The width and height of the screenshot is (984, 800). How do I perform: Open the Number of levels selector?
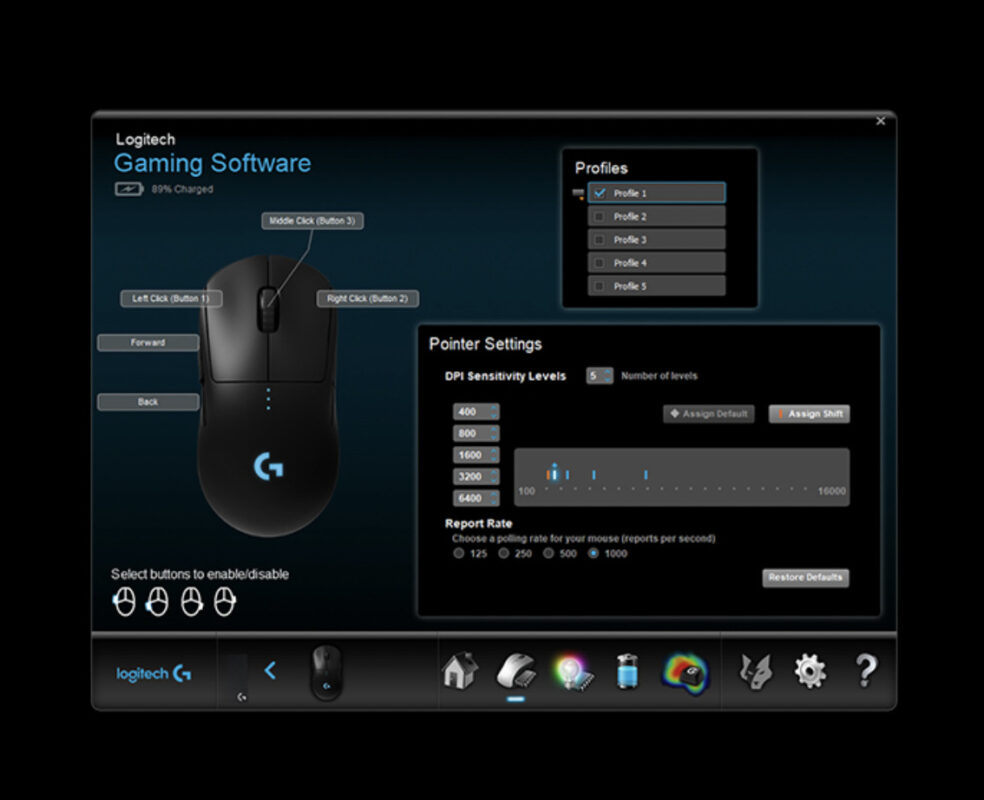pos(599,376)
